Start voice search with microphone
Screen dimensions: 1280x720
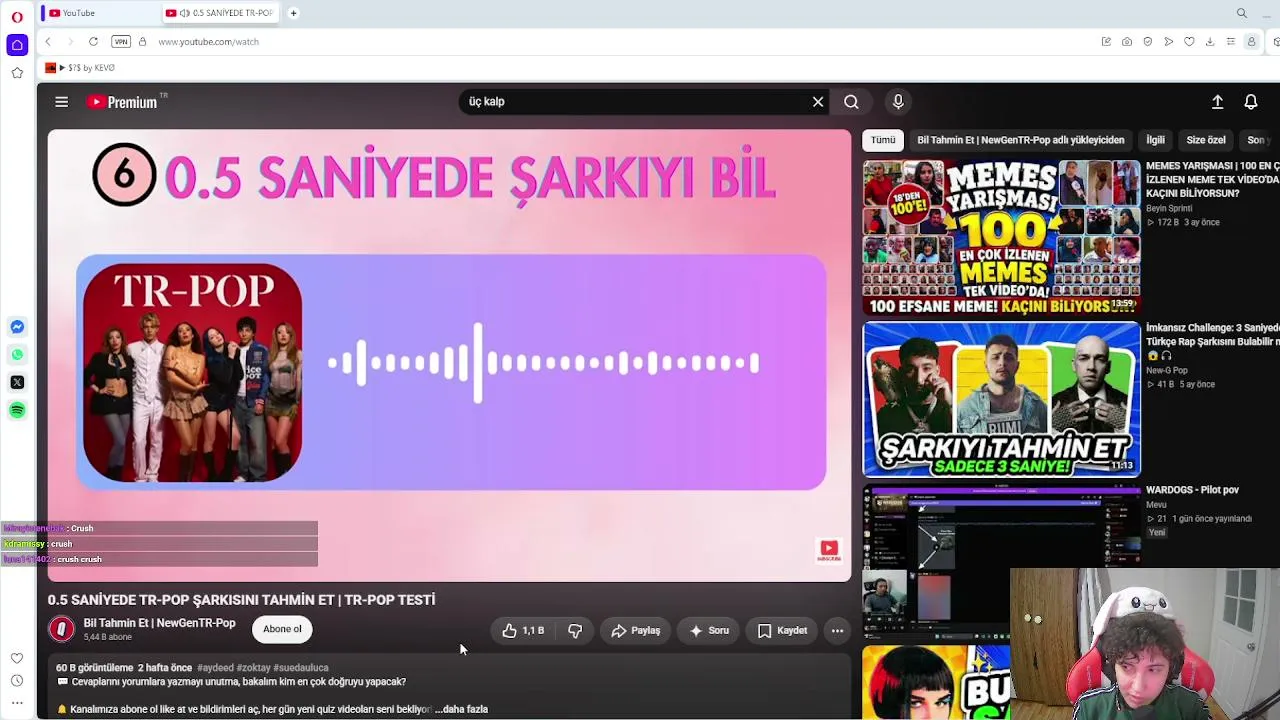coord(898,102)
